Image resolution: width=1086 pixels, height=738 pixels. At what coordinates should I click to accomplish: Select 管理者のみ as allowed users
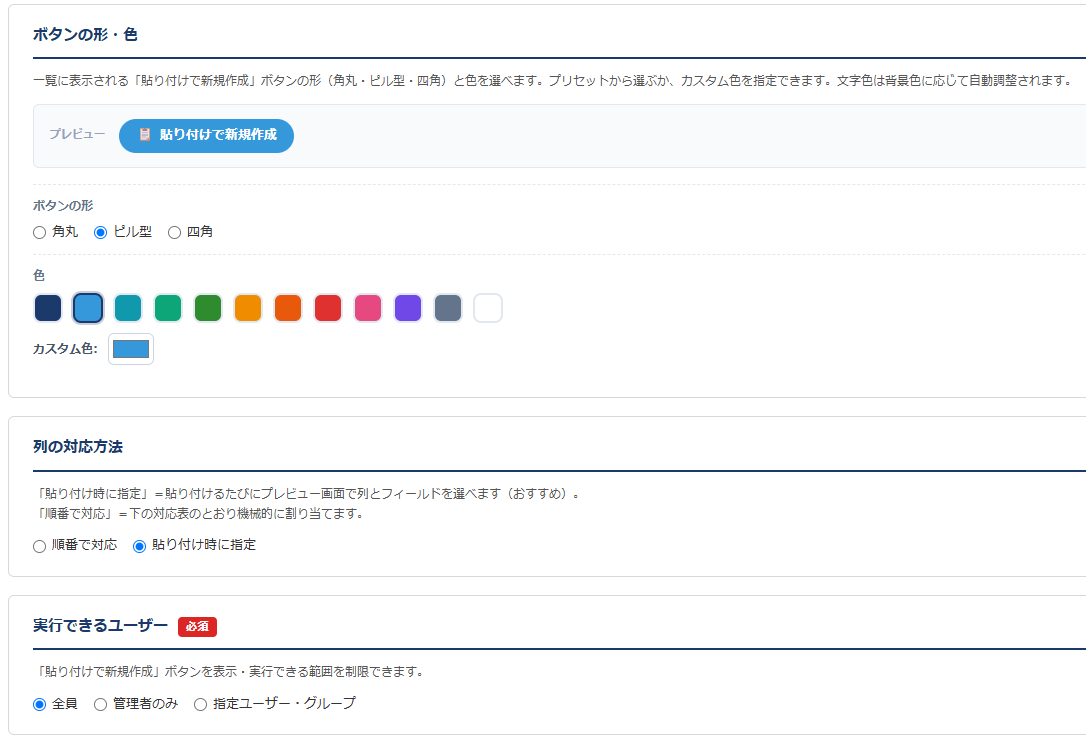click(100, 704)
